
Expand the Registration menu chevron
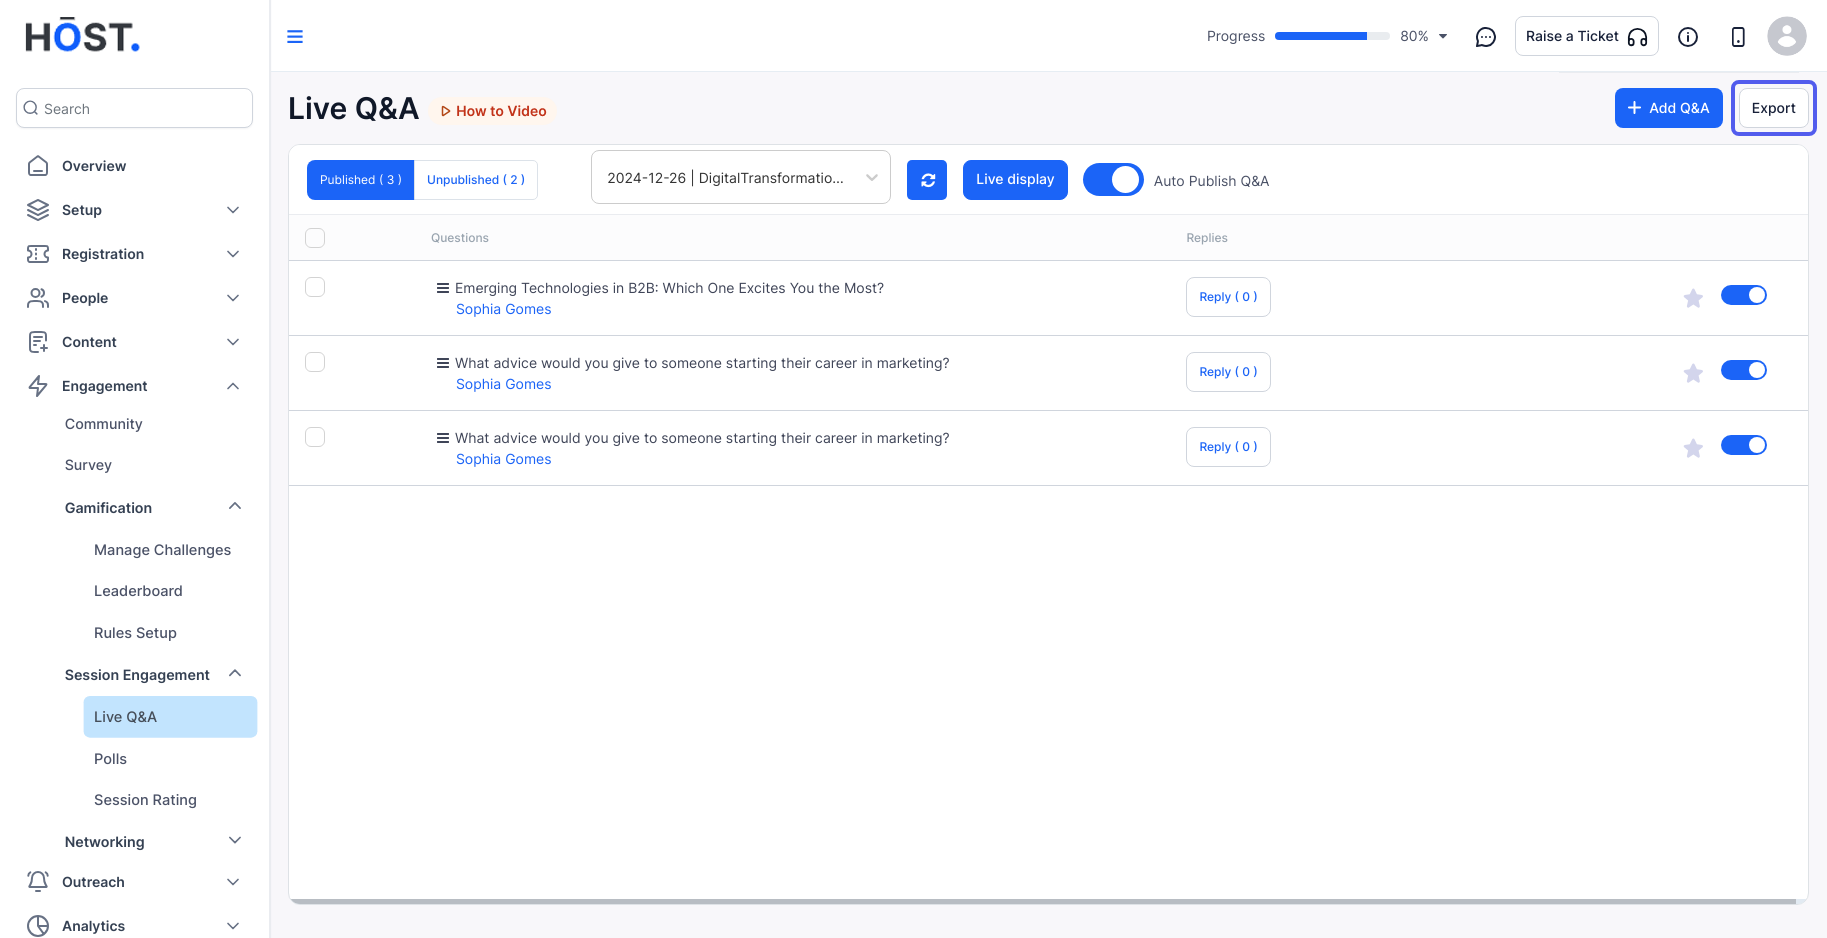(233, 254)
